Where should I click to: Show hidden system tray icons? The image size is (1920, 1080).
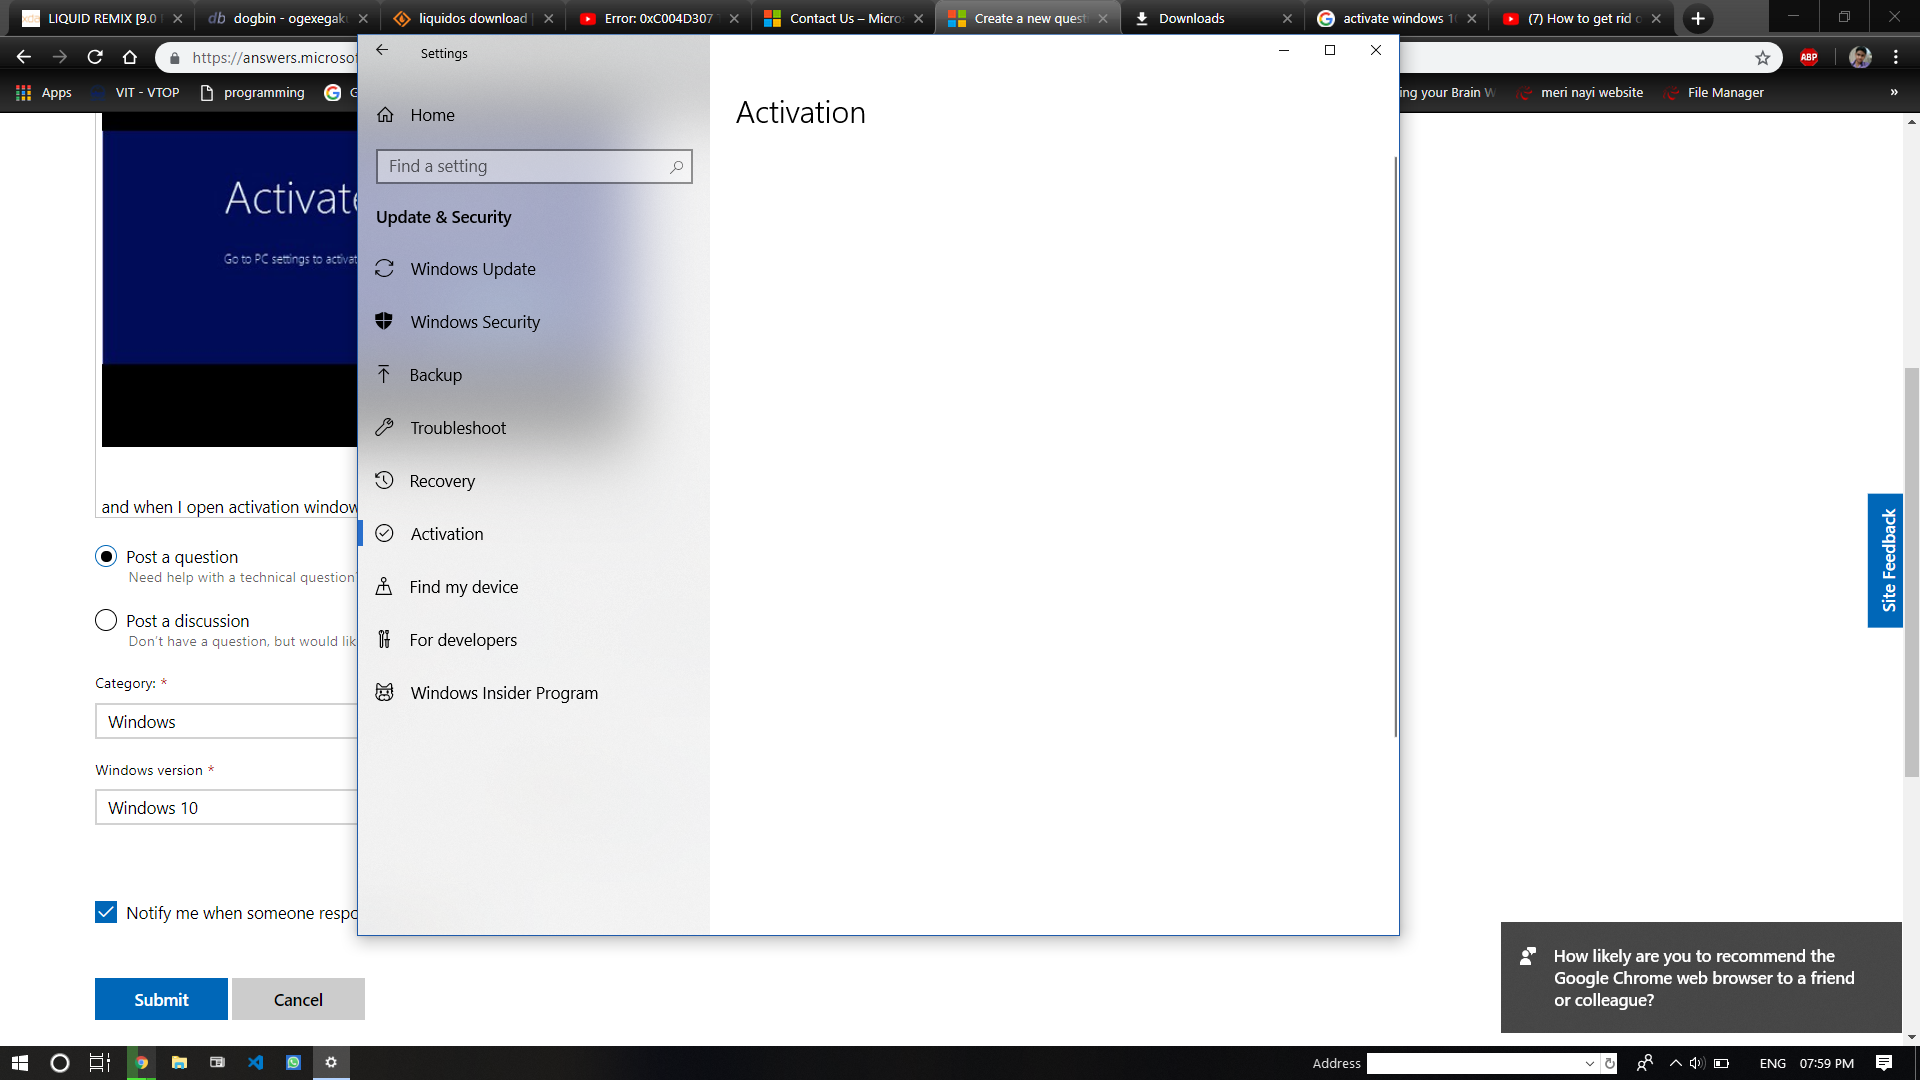click(1676, 1063)
